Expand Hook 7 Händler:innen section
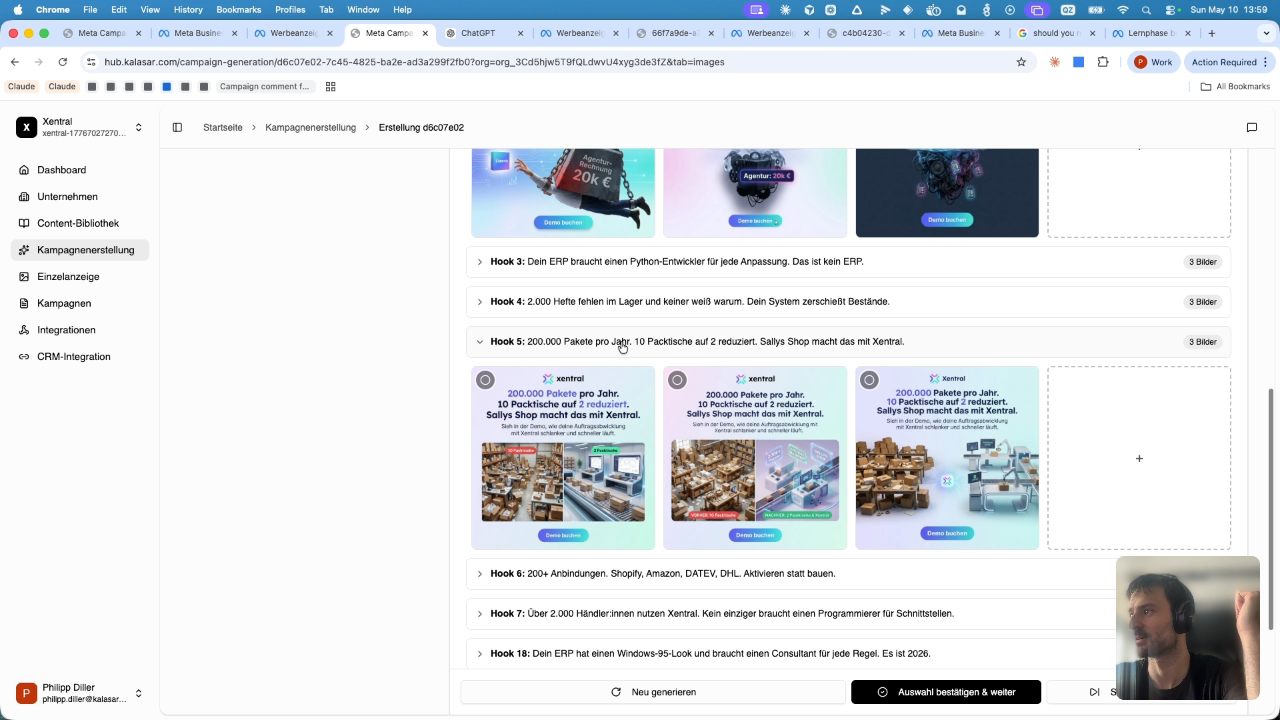This screenshot has height=720, width=1280. (848, 614)
